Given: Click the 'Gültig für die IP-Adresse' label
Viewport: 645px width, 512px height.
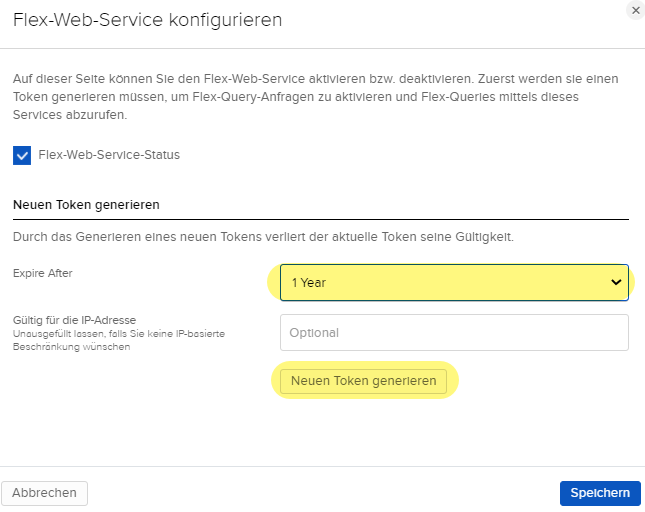Looking at the screenshot, I should pos(74,320).
